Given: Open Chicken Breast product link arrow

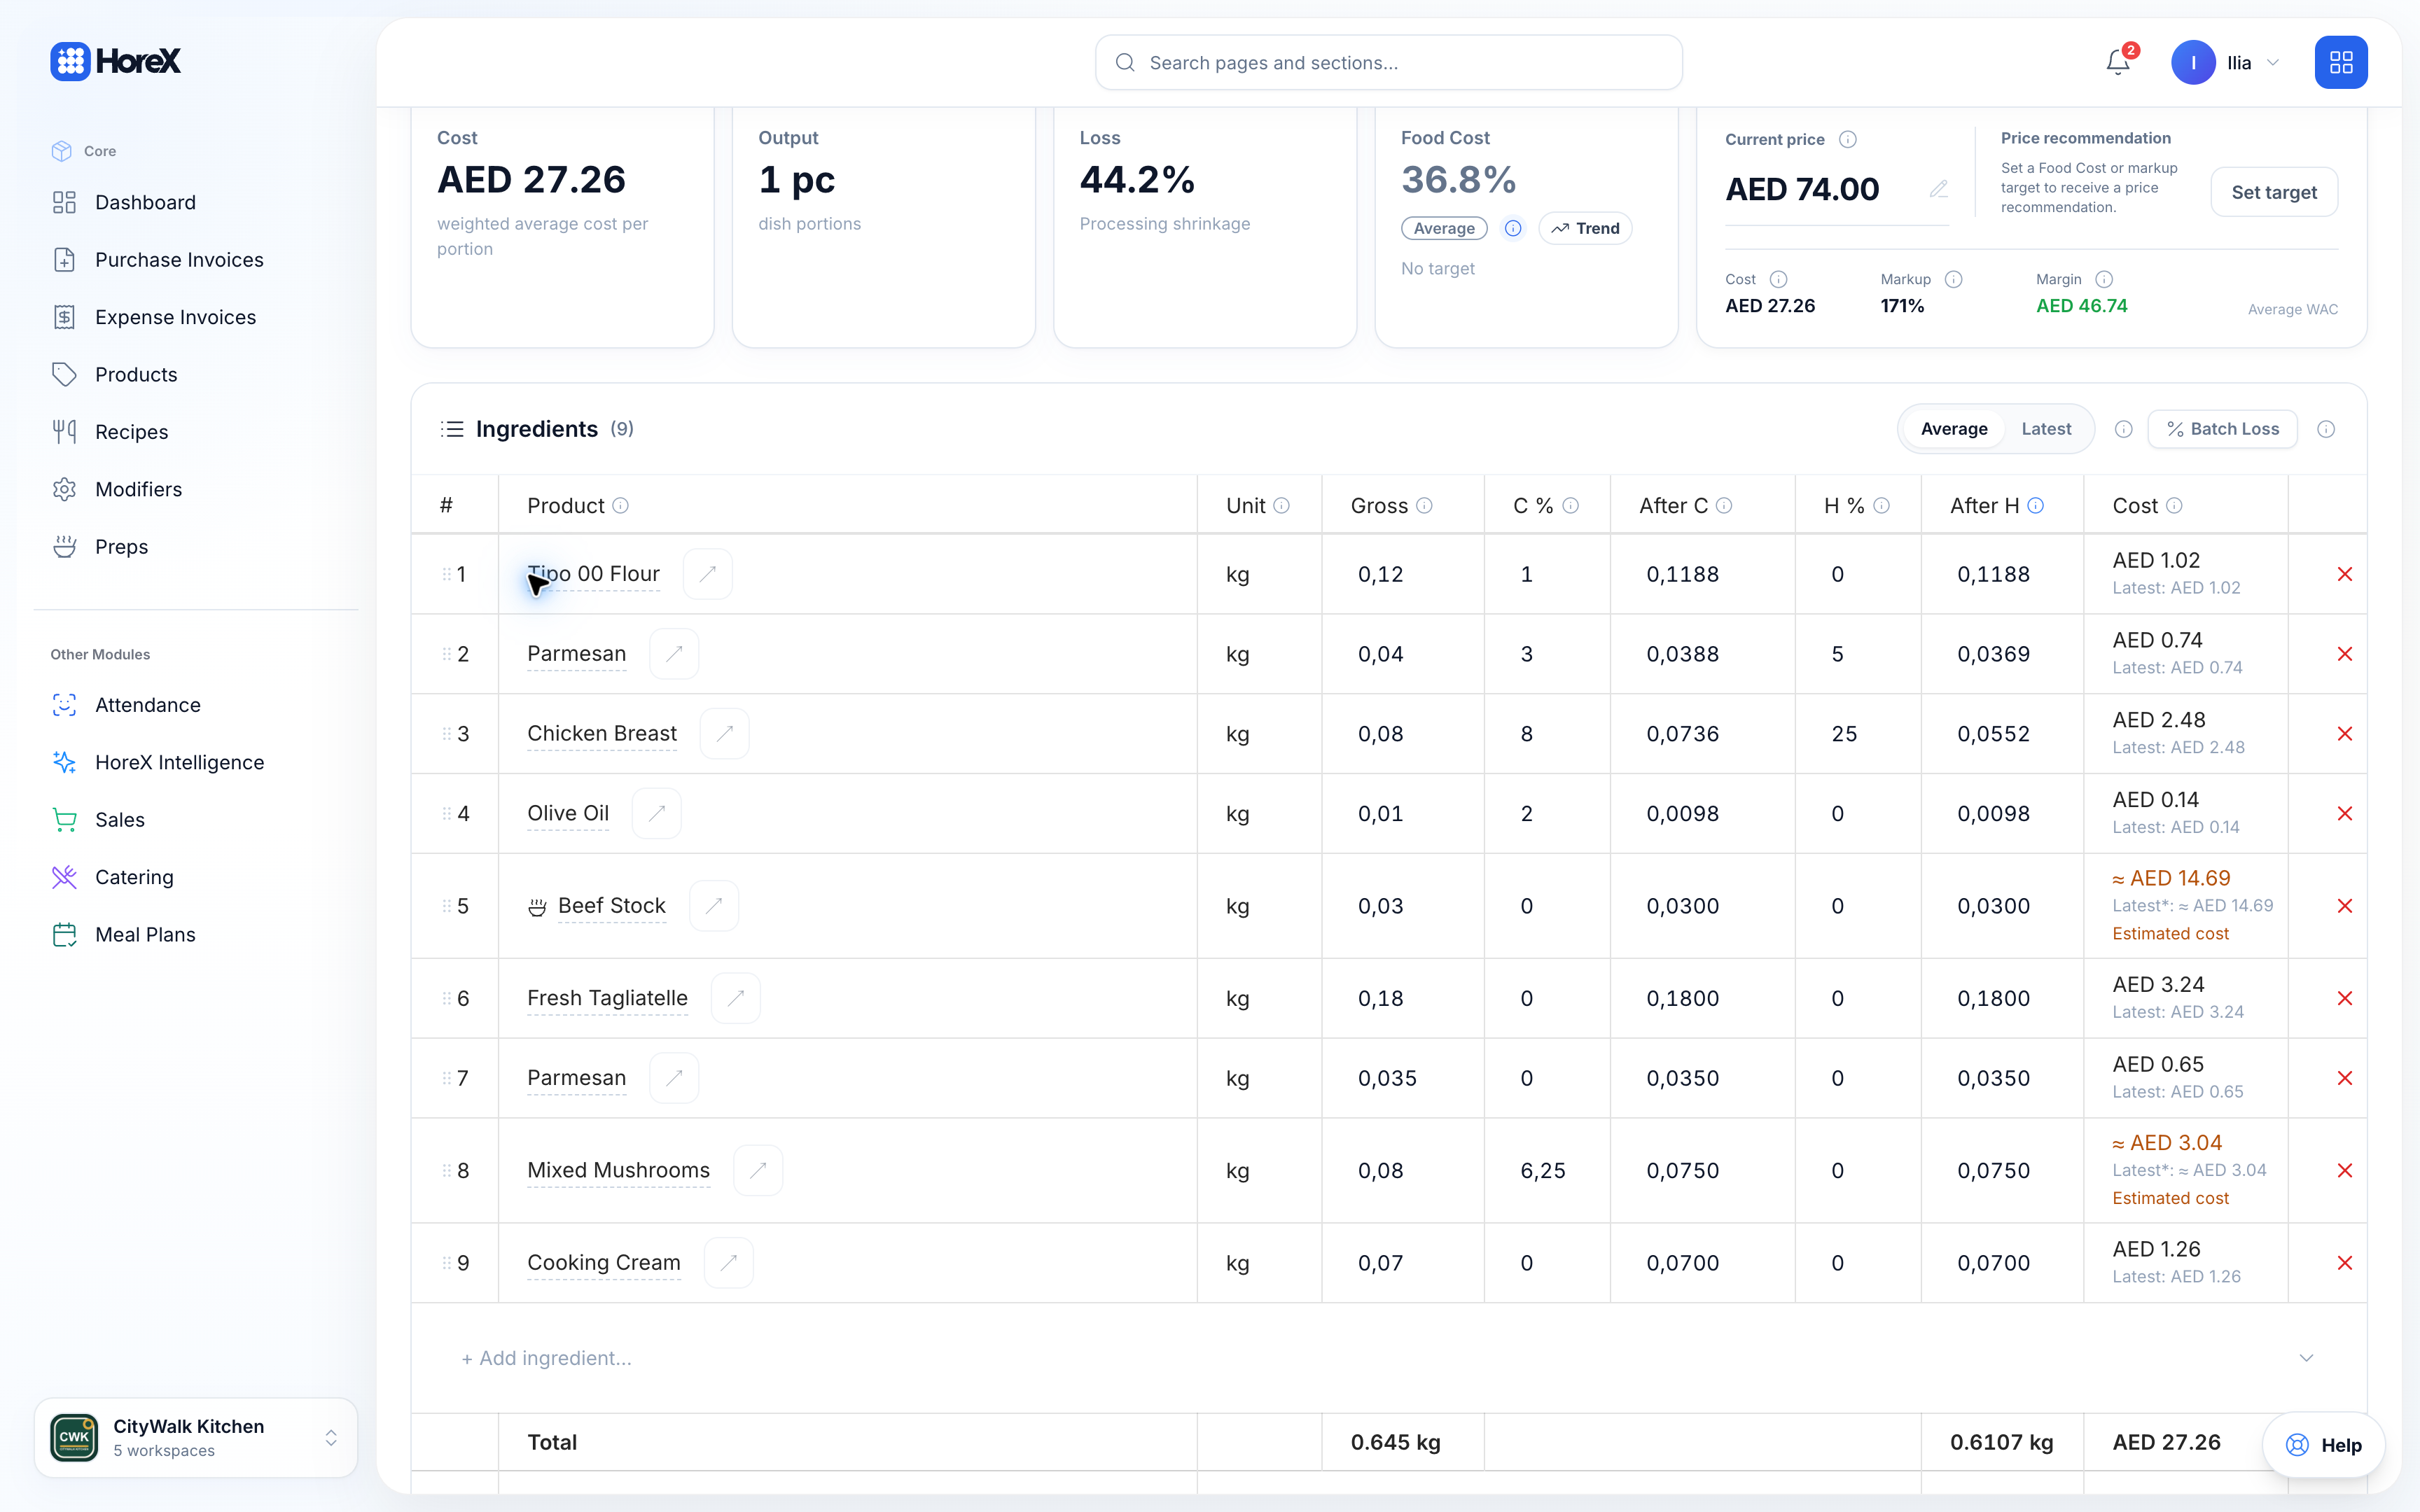Looking at the screenshot, I should pos(725,734).
